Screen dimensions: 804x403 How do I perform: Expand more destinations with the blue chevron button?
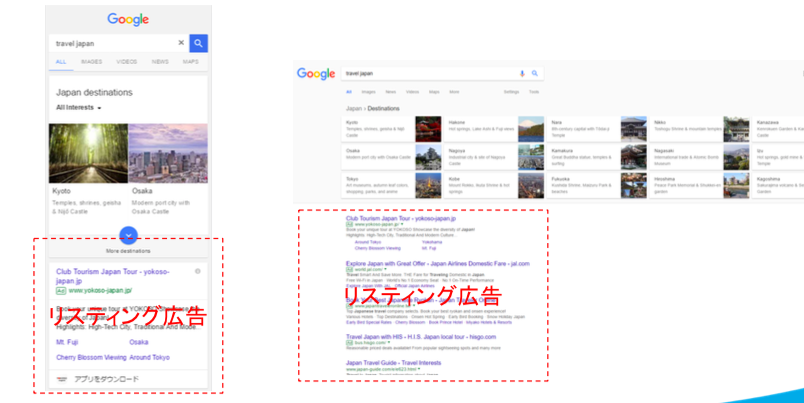(x=128, y=235)
